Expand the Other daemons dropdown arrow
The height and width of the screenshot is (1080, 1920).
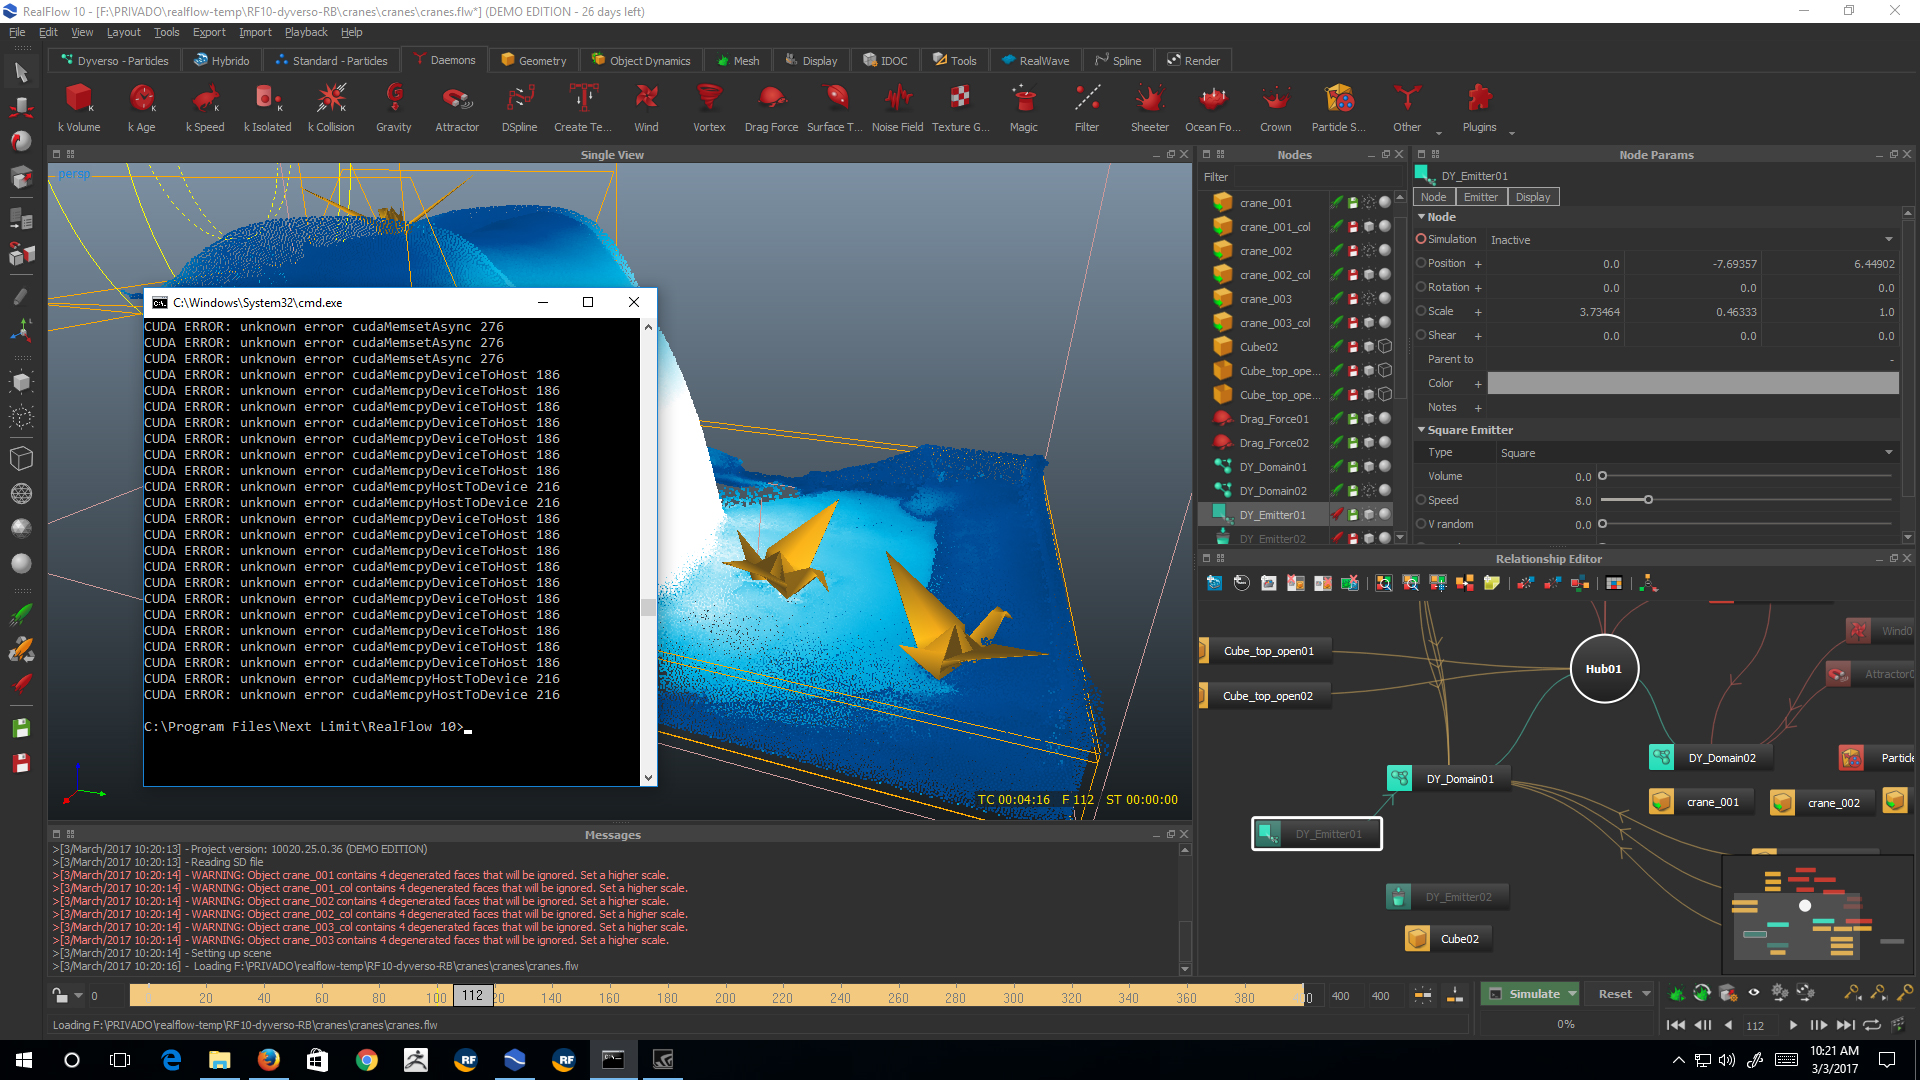pos(1439,132)
